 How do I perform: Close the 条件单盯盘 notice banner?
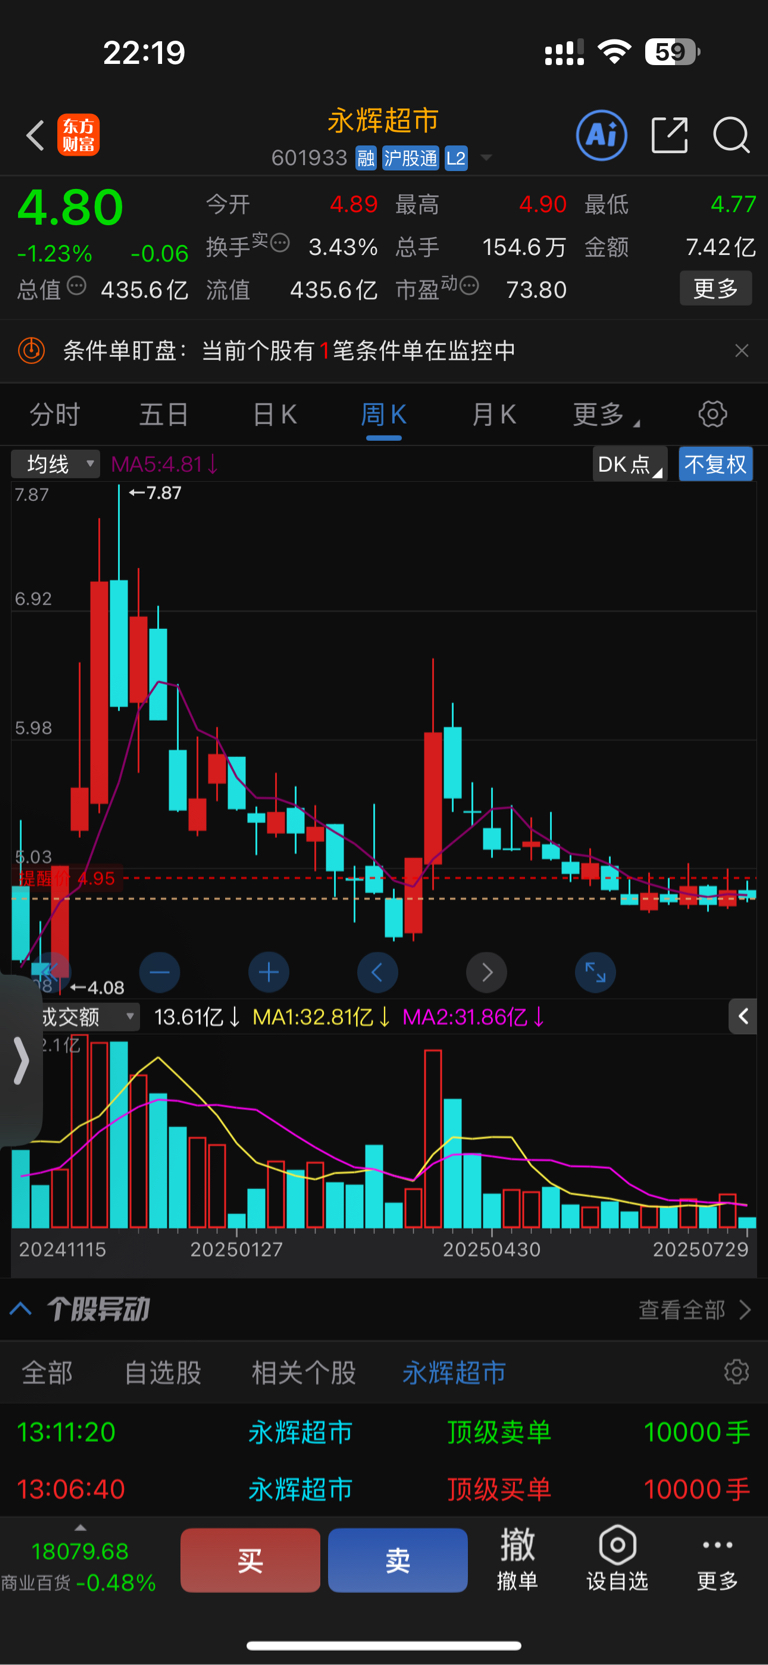click(x=741, y=350)
